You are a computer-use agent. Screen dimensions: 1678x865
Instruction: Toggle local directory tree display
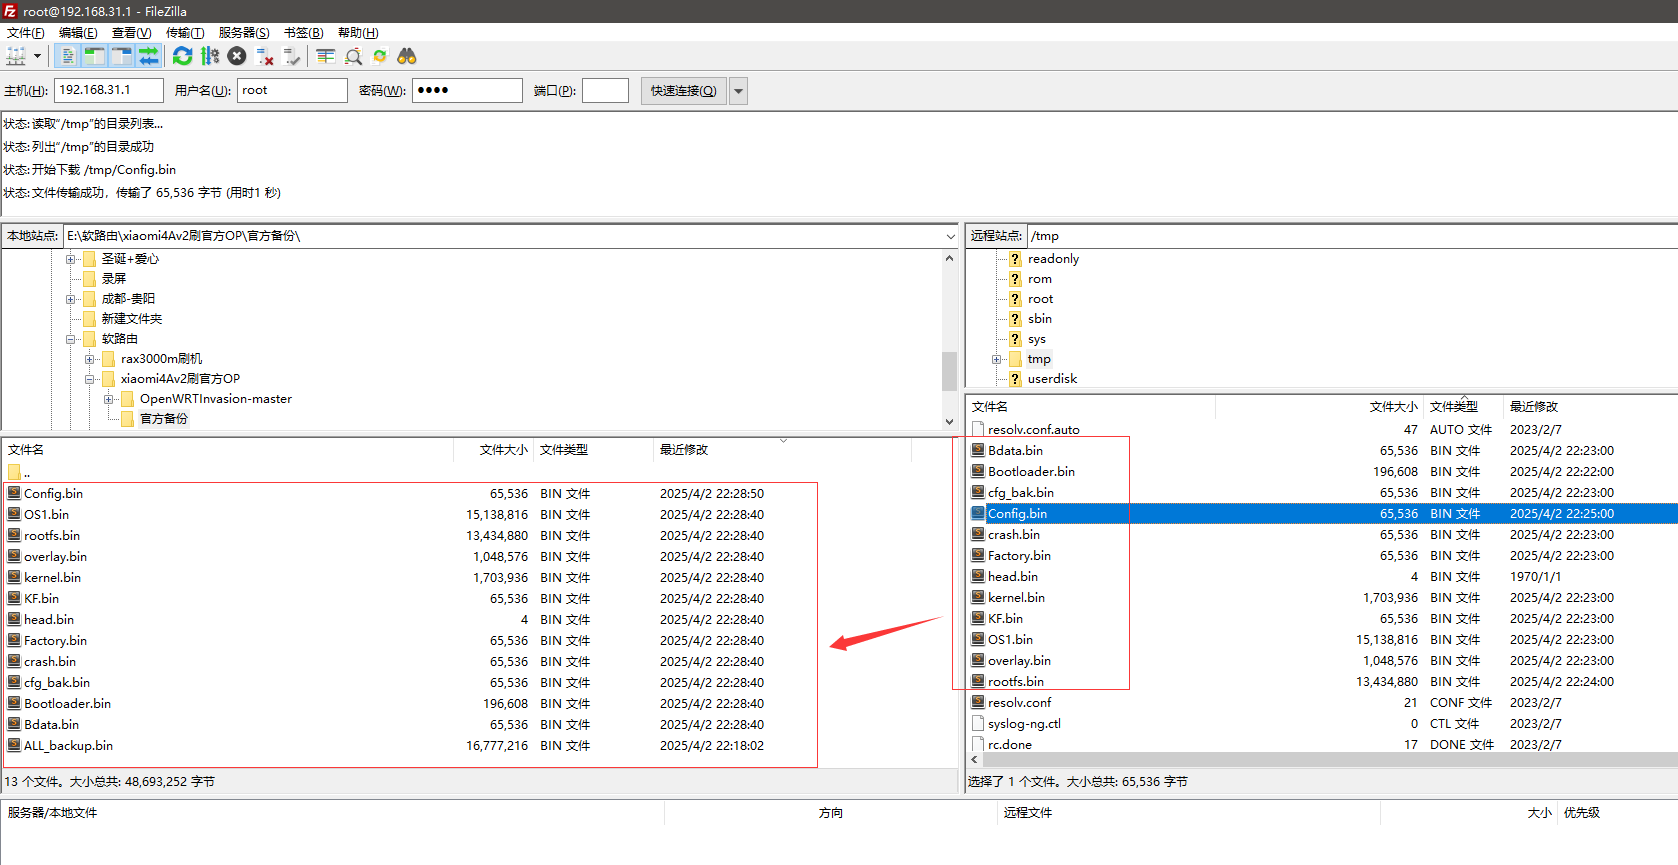95,57
